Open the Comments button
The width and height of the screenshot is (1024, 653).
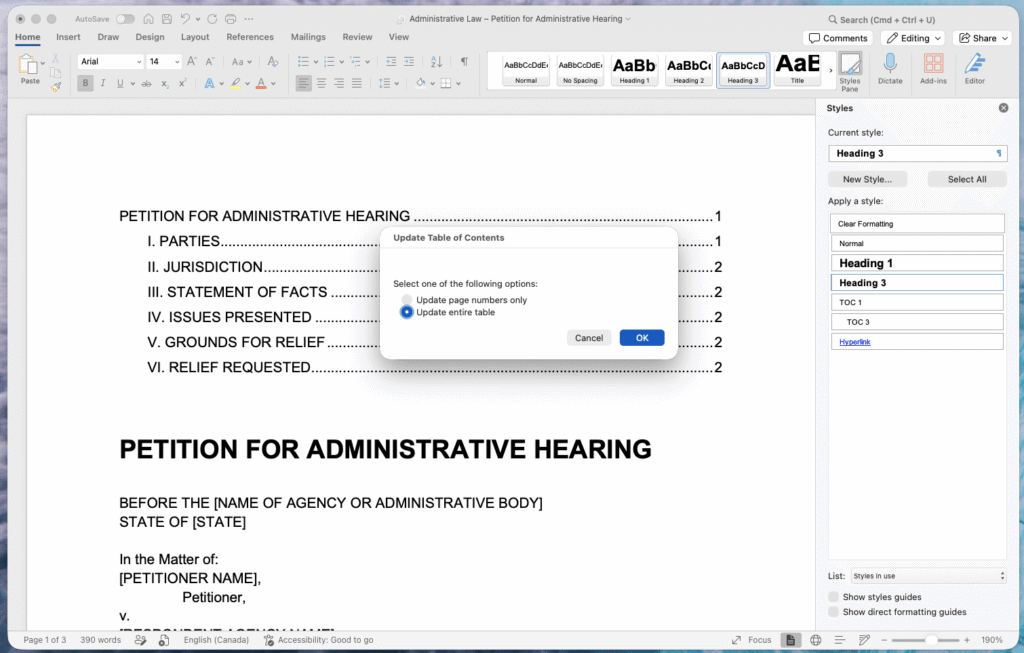839,38
